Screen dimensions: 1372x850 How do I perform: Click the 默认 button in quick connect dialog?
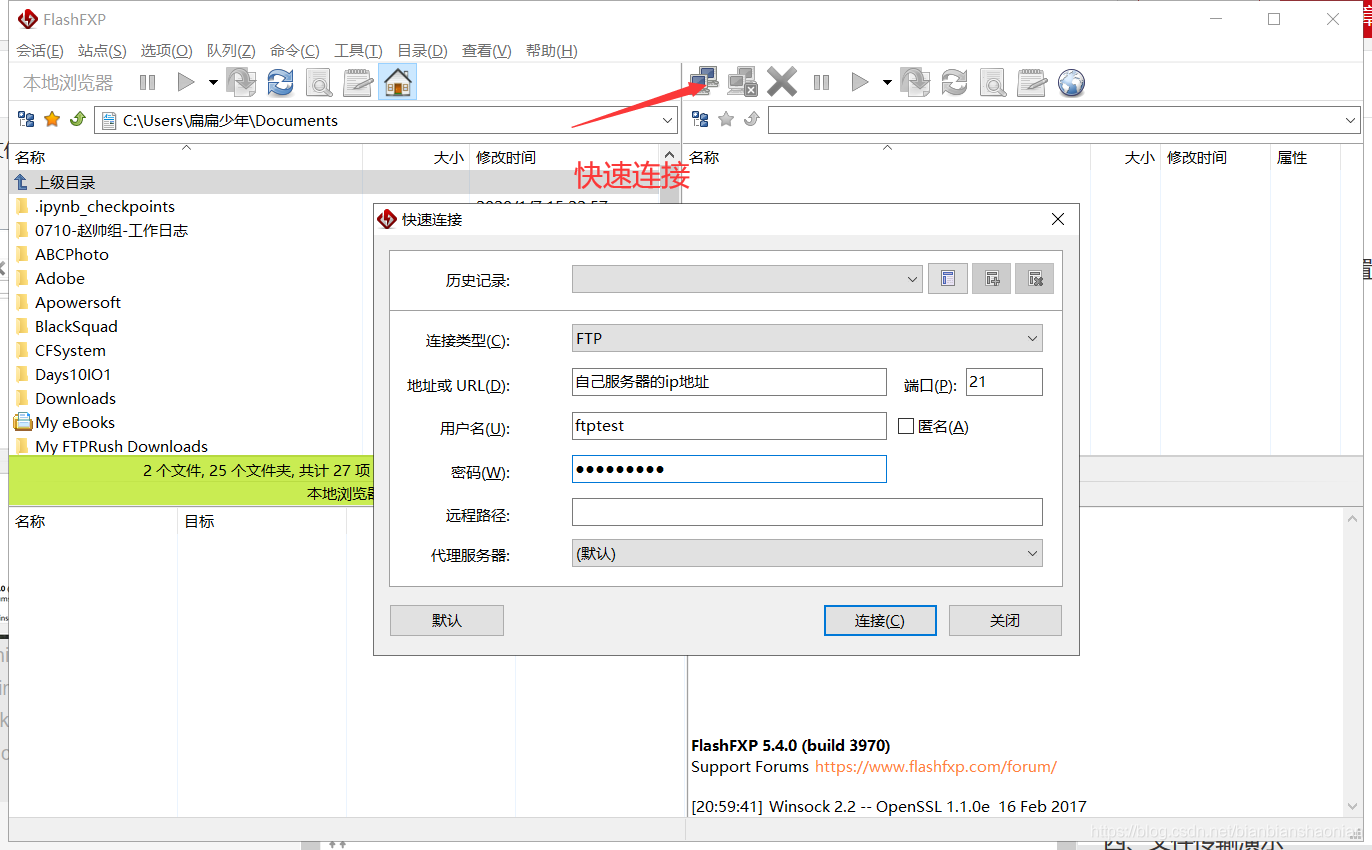[x=447, y=620]
